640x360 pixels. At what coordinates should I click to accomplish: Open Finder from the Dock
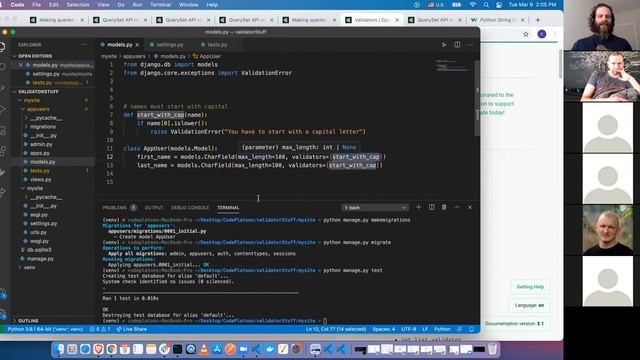[x=60, y=349]
